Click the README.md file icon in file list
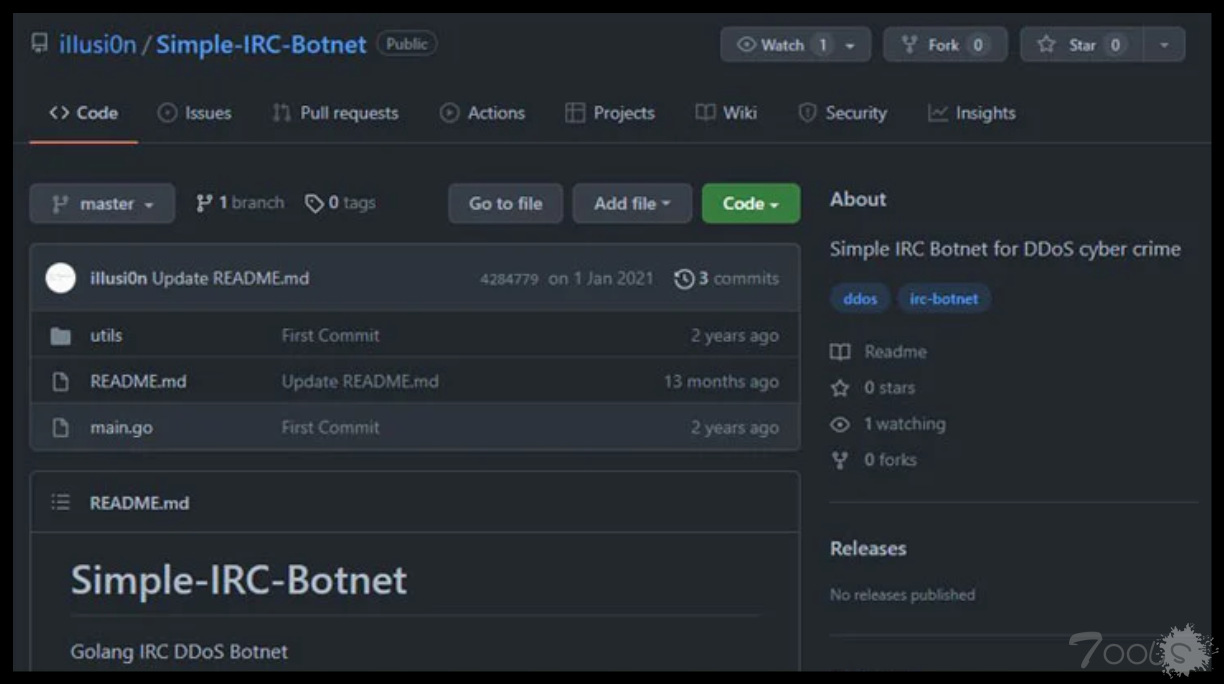This screenshot has width=1224, height=684. 61,382
